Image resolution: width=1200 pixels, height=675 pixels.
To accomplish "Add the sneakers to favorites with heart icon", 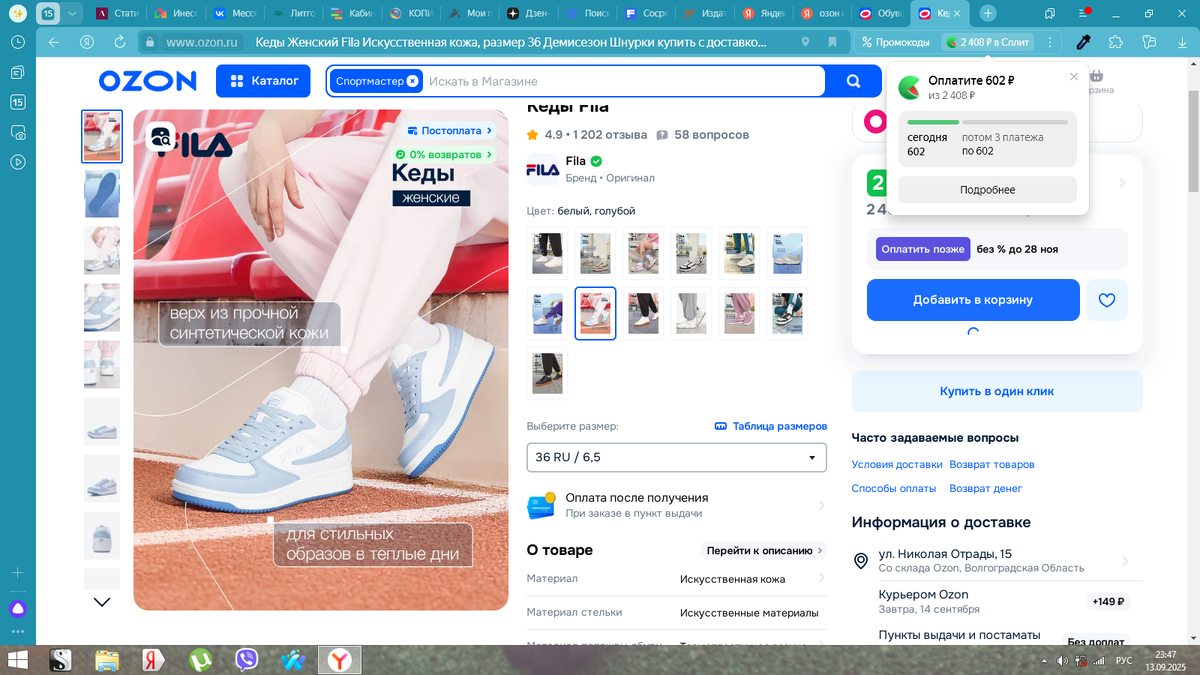I will (x=1107, y=299).
